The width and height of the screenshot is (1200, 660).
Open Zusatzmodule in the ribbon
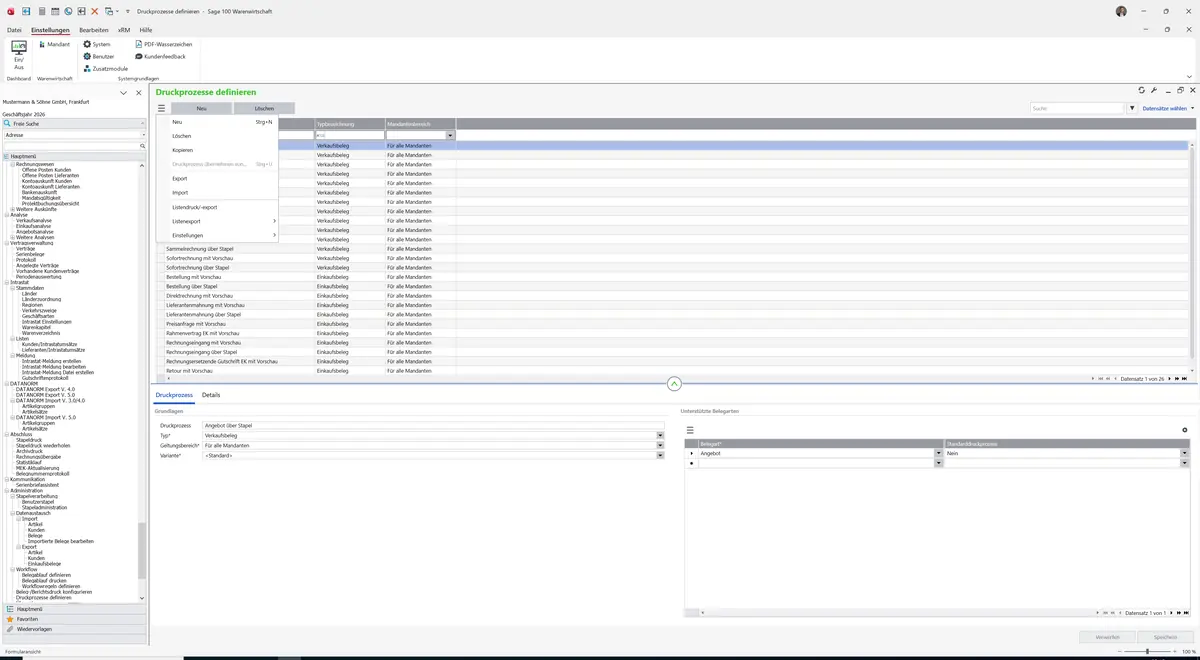[x=106, y=68]
